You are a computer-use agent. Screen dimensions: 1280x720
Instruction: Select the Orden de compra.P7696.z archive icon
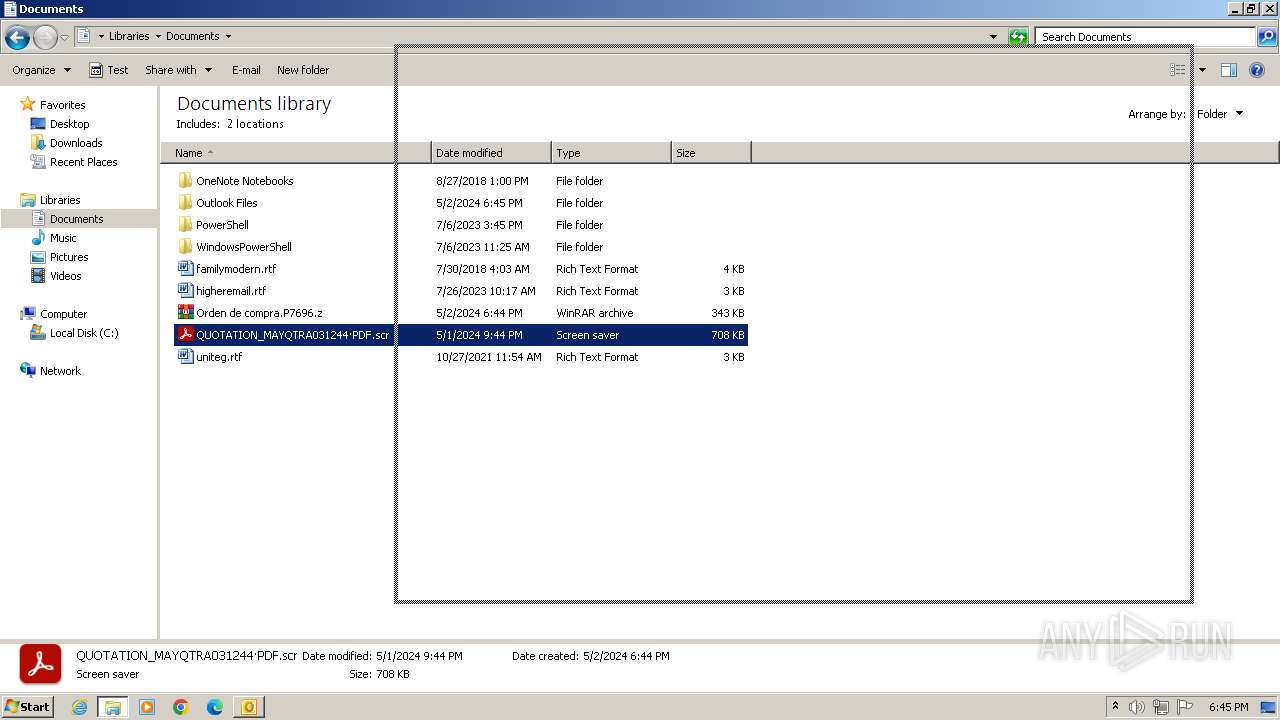coord(185,313)
